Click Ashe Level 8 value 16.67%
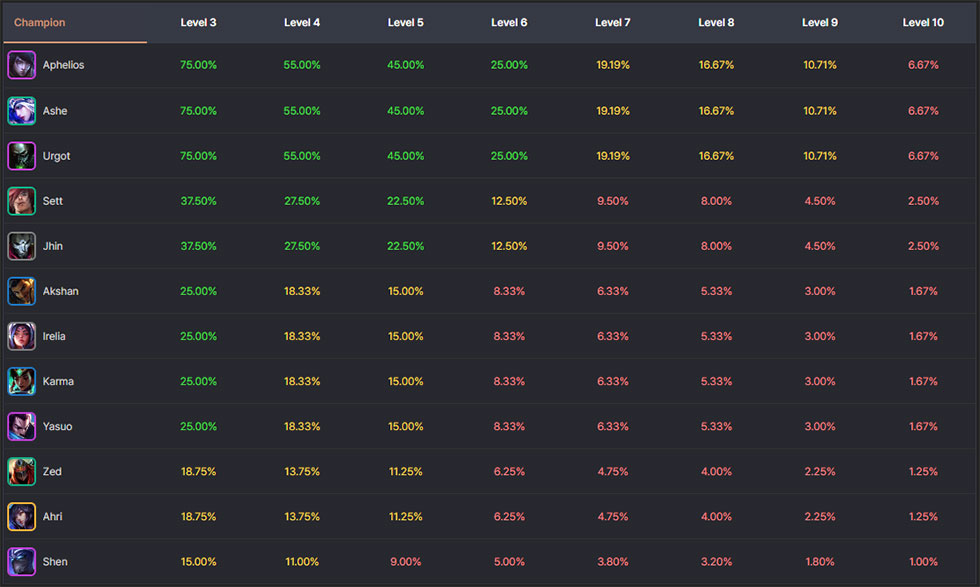Image resolution: width=980 pixels, height=587 pixels. (x=716, y=111)
